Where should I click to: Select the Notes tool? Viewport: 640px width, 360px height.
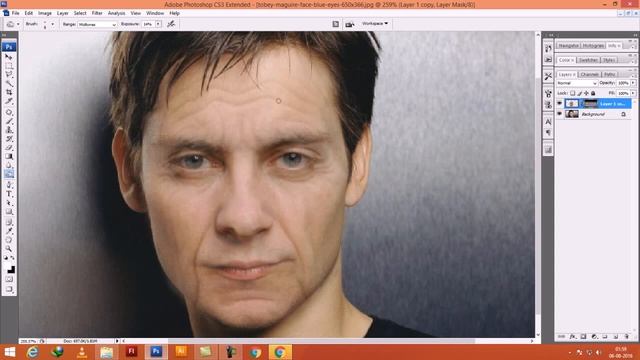pyautogui.click(x=9, y=222)
